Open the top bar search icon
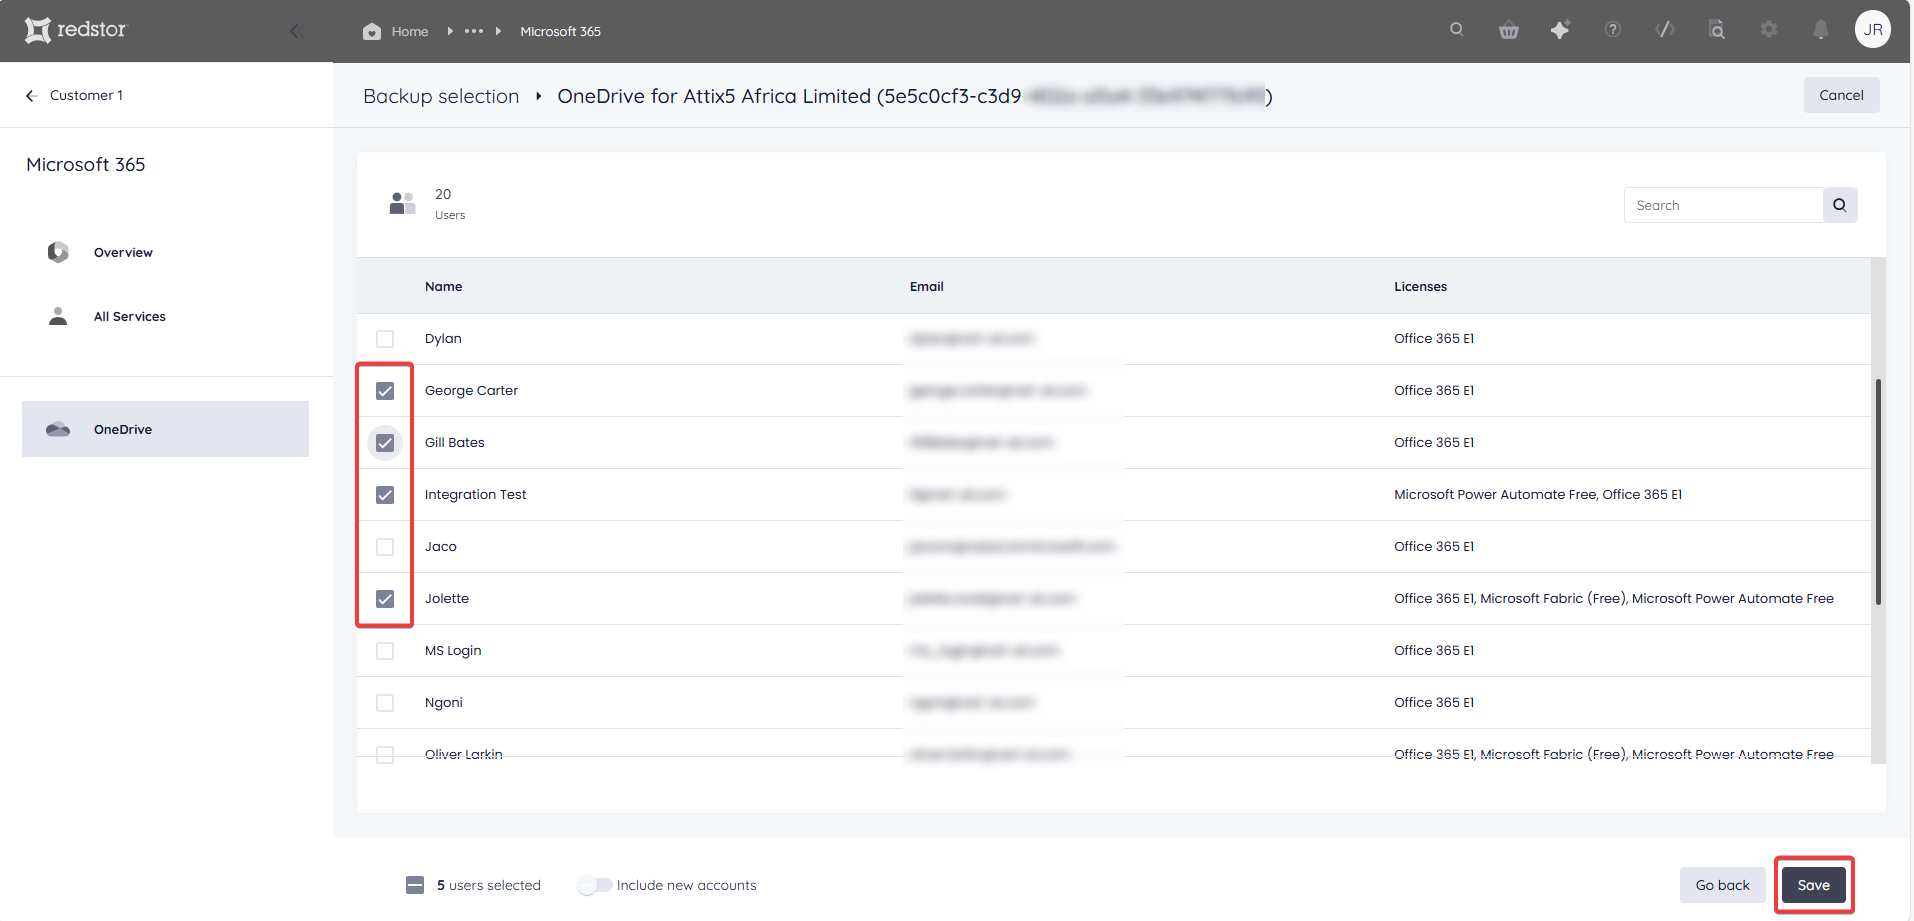 click(x=1457, y=29)
